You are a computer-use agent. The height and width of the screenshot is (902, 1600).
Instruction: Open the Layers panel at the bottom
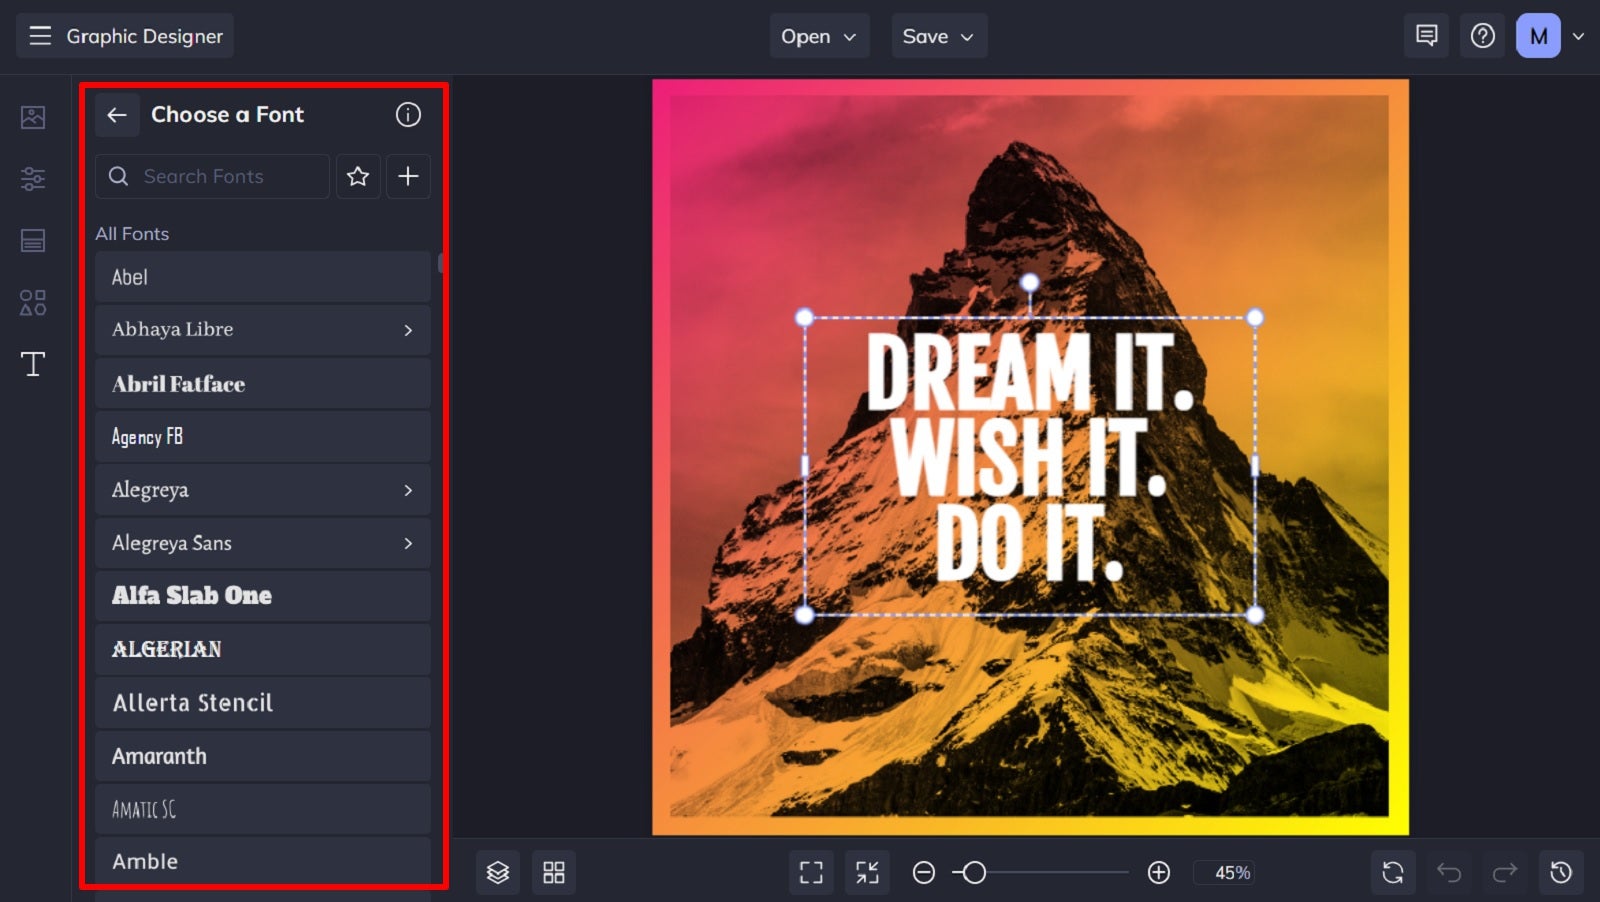[x=498, y=871]
